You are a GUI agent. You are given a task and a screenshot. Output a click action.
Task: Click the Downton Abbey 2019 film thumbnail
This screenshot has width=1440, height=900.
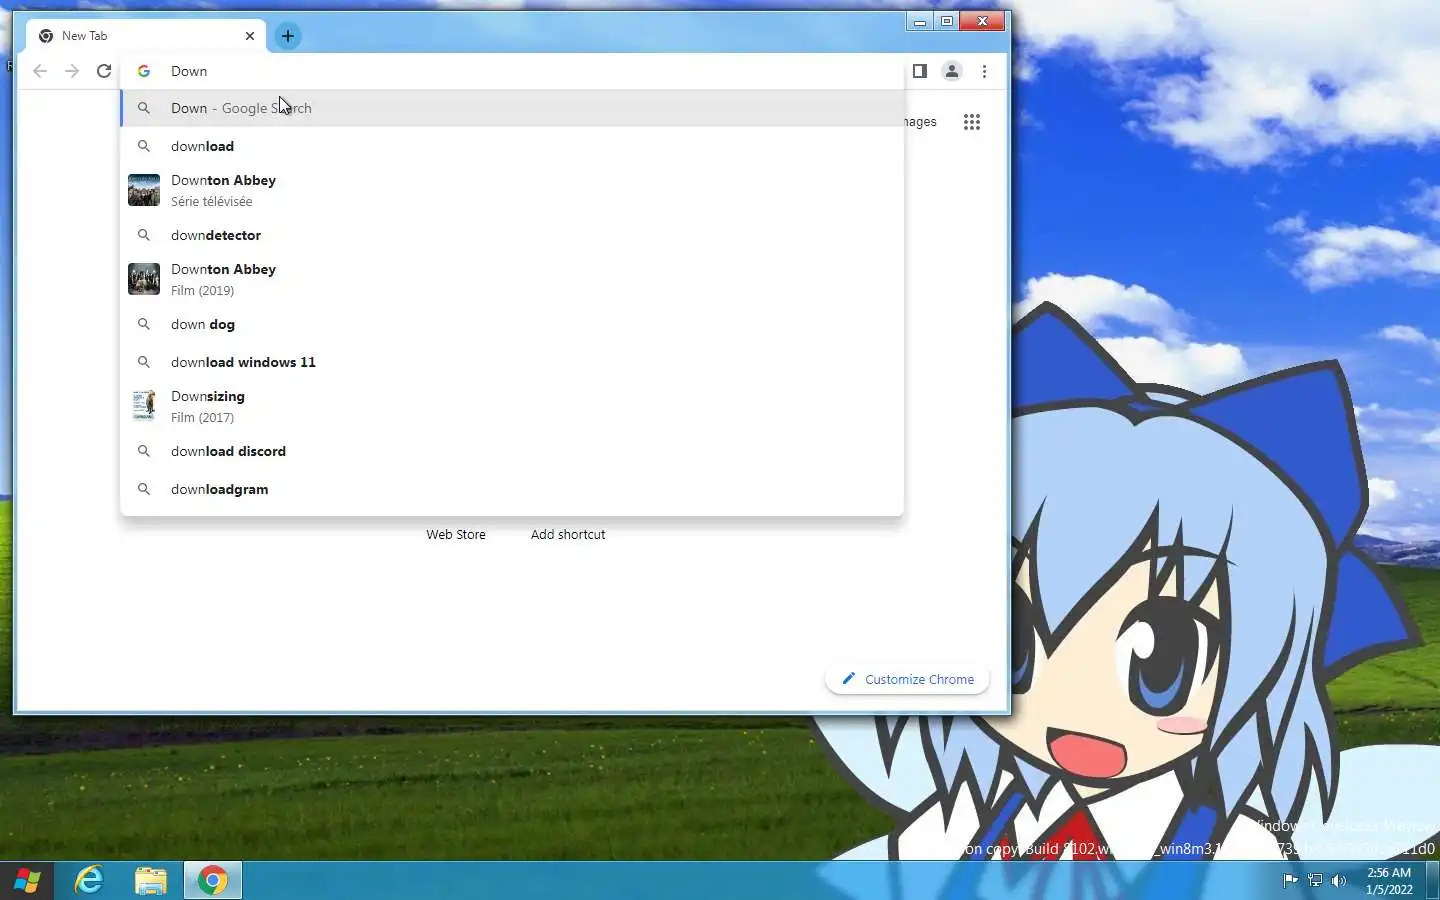[x=144, y=279]
